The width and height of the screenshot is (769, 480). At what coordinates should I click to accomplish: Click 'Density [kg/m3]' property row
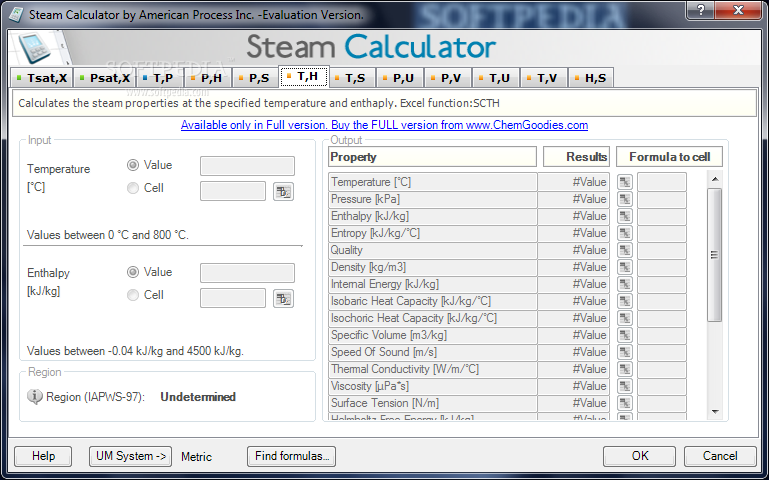click(x=433, y=267)
